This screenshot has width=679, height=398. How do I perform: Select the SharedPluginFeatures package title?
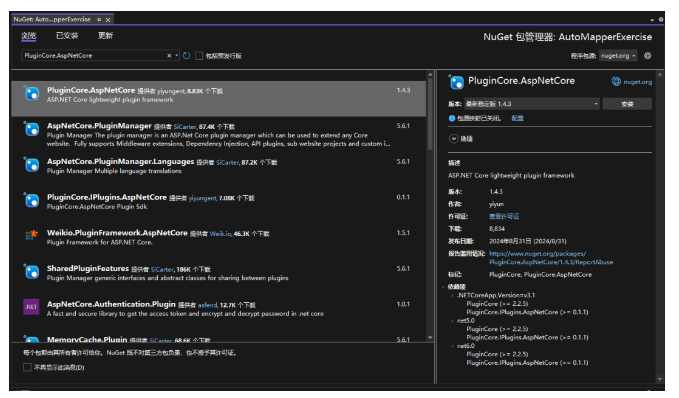[x=88, y=269]
